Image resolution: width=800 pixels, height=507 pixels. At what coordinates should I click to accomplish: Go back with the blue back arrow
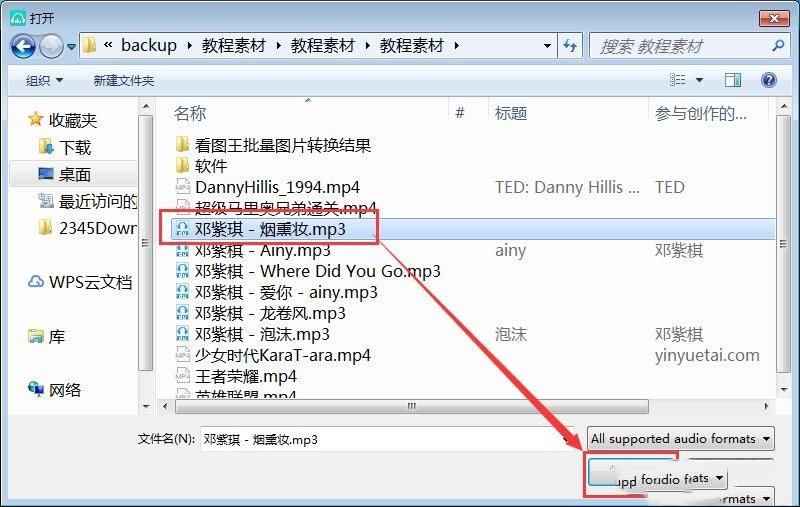[x=23, y=46]
